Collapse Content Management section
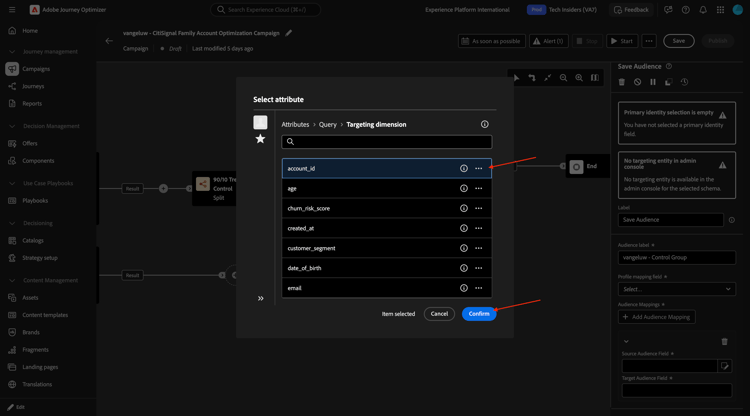The image size is (750, 416). coord(12,281)
